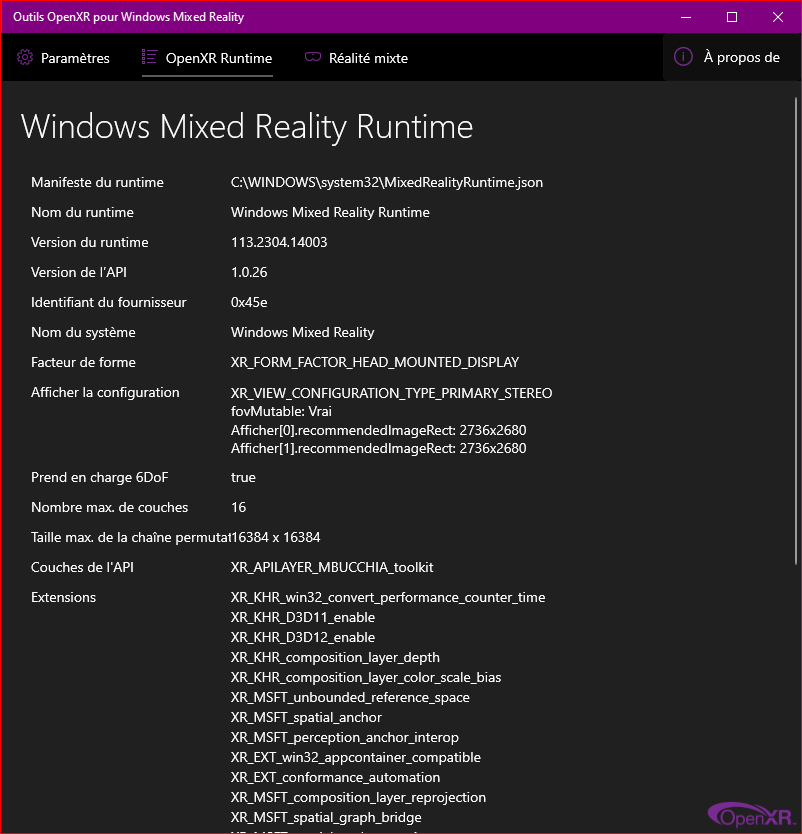Click the Extensions label
The height and width of the screenshot is (834, 802).
[x=63, y=597]
